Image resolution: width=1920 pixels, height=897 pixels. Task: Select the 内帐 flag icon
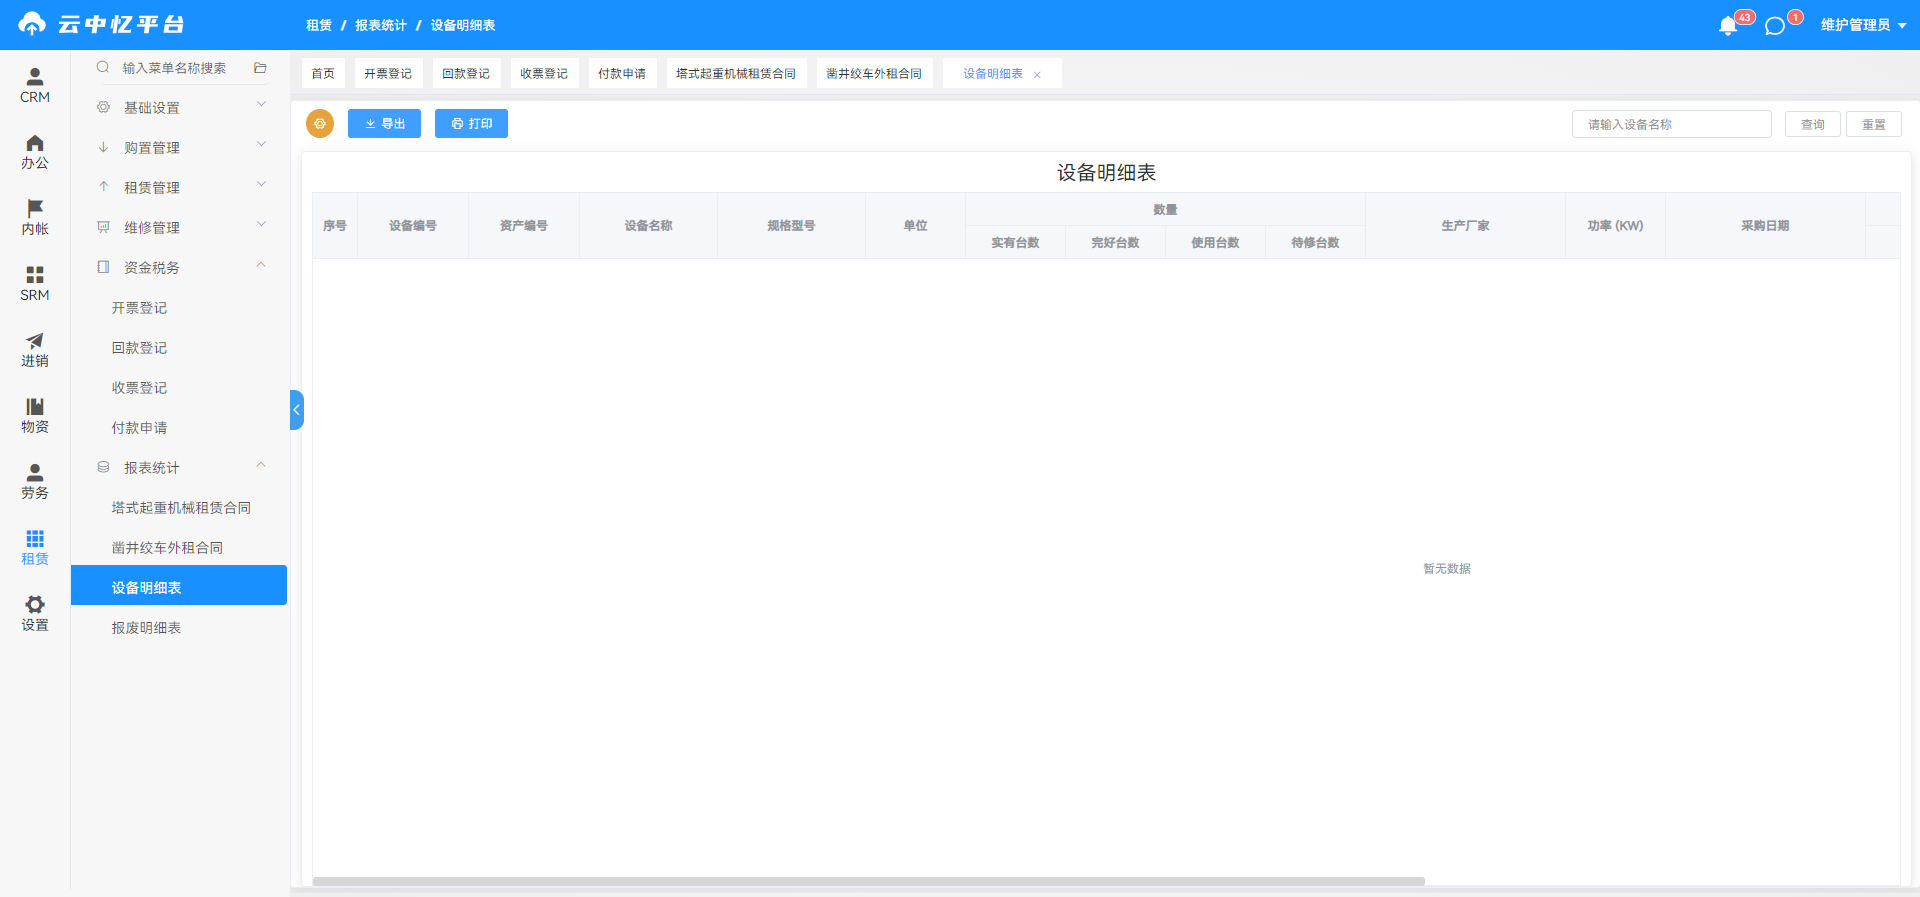tap(35, 208)
